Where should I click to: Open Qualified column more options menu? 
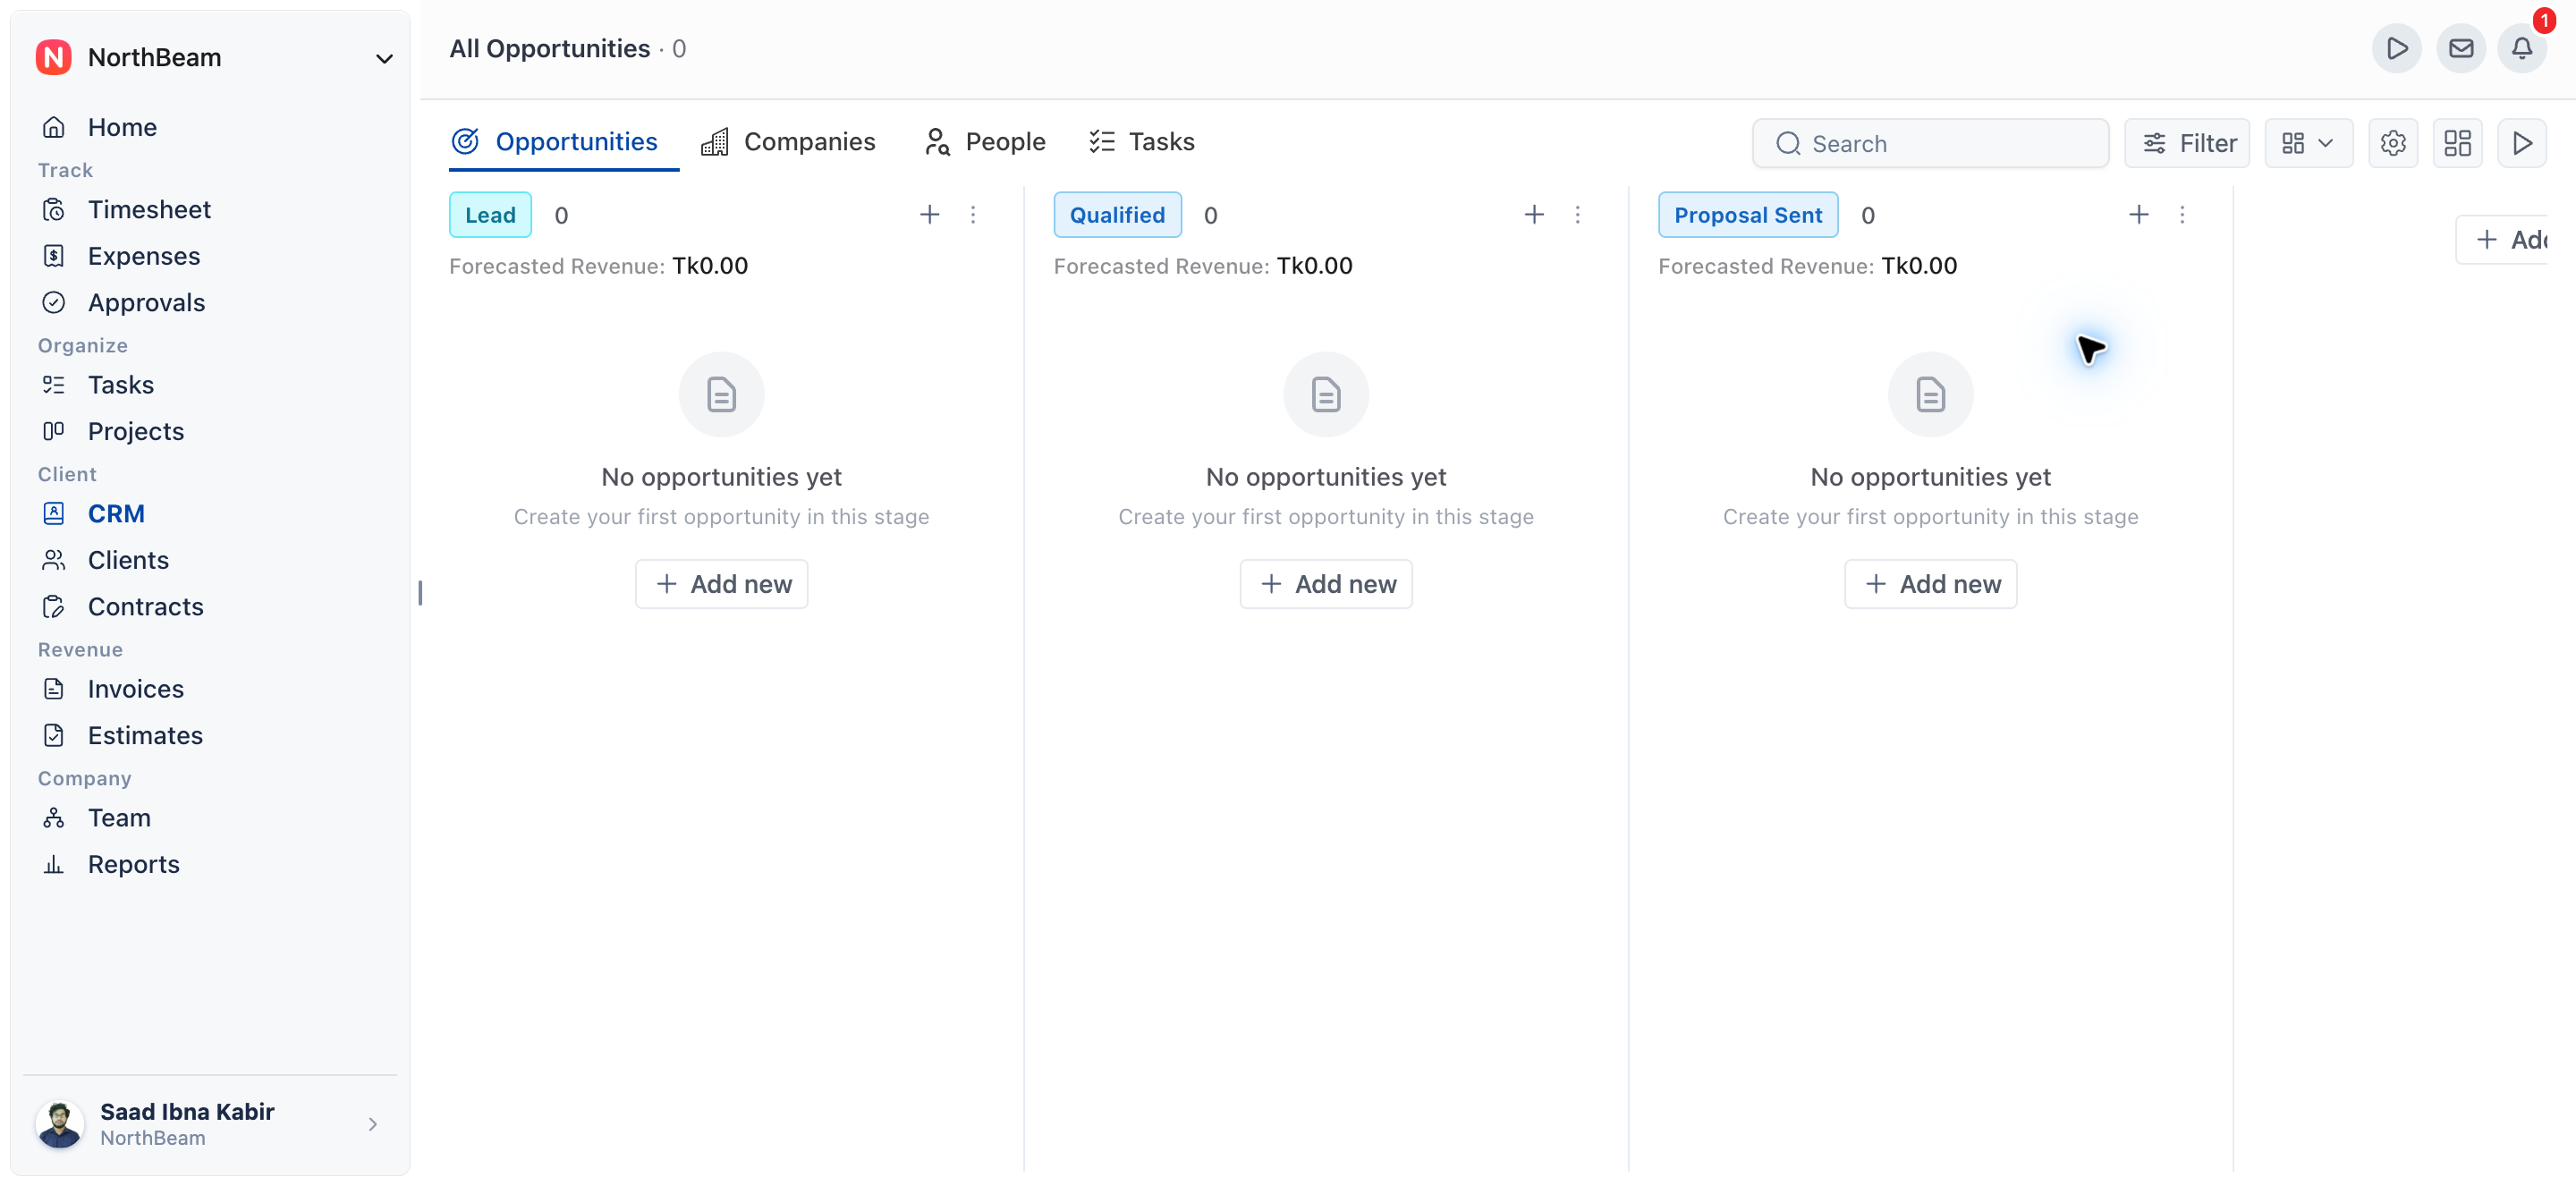coord(1577,214)
